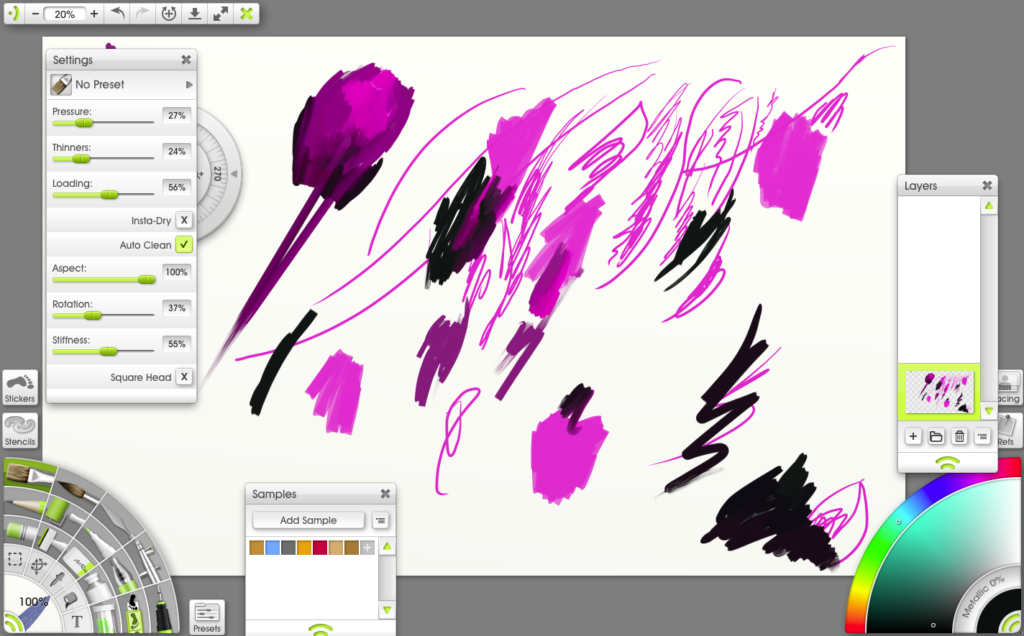Select the Felt Pen marker tool
Viewport: 1024px width, 636px height.
tap(99, 541)
